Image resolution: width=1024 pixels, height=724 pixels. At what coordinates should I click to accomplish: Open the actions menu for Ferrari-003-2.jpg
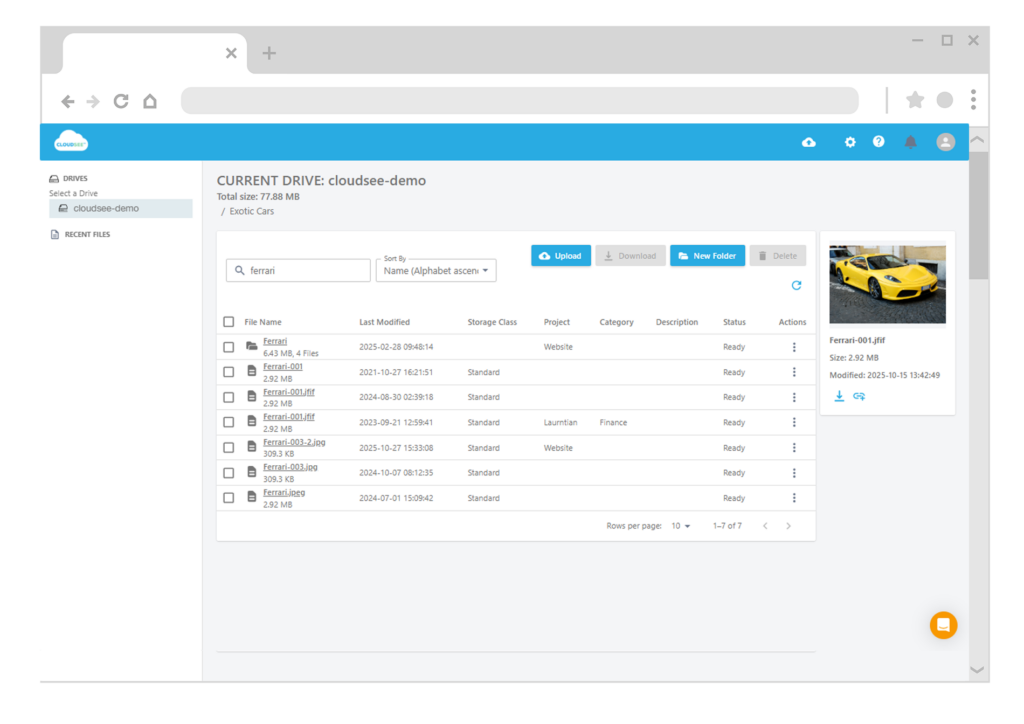pos(794,447)
